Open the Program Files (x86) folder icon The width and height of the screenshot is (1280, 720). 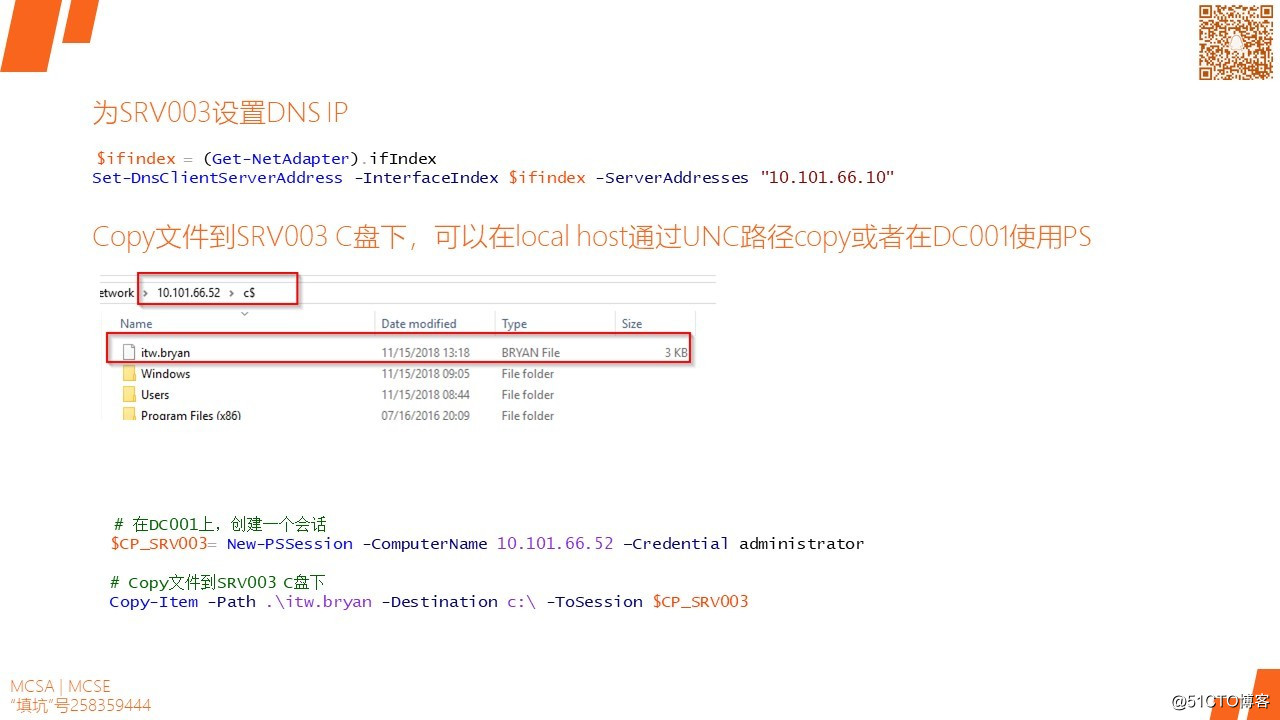click(x=128, y=414)
